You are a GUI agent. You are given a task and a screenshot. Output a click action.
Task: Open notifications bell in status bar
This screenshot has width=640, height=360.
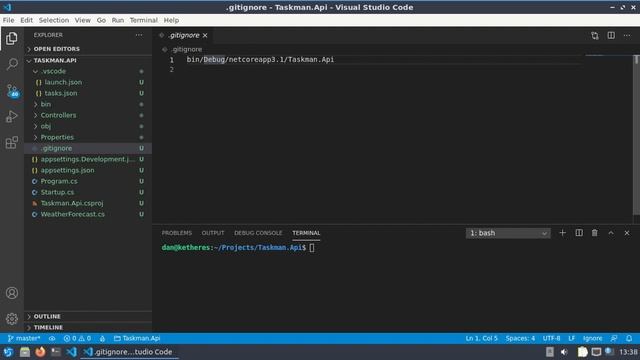click(629, 338)
